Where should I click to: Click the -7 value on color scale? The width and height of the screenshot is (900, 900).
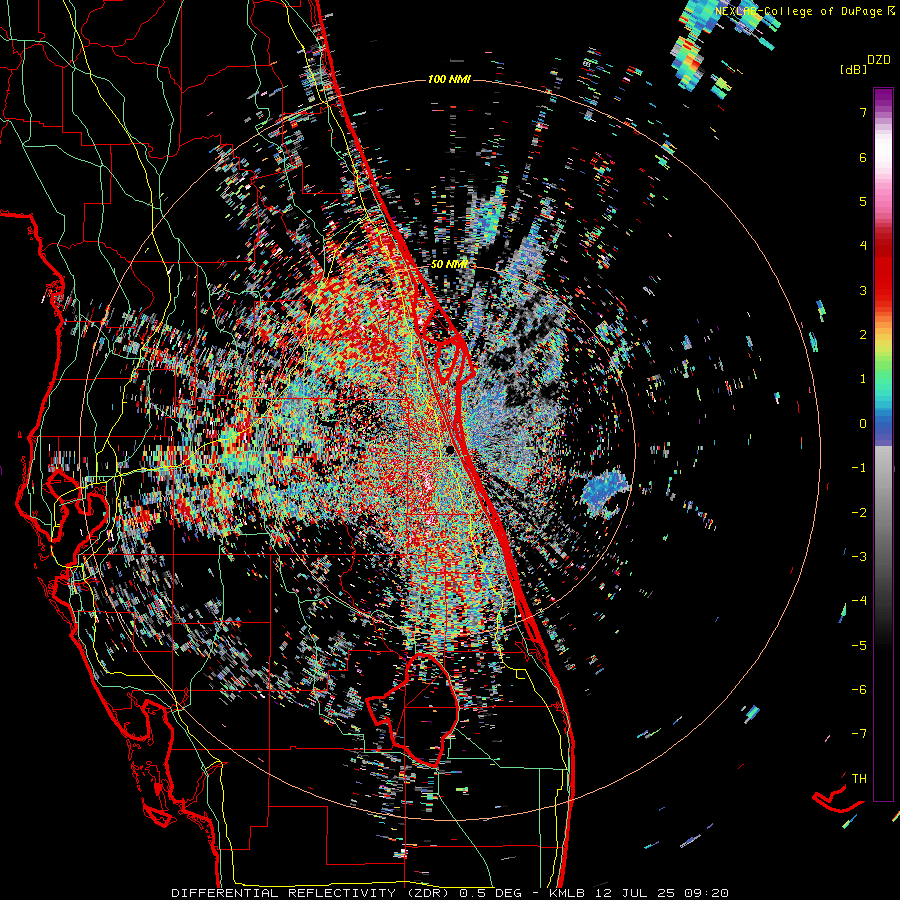tap(859, 734)
